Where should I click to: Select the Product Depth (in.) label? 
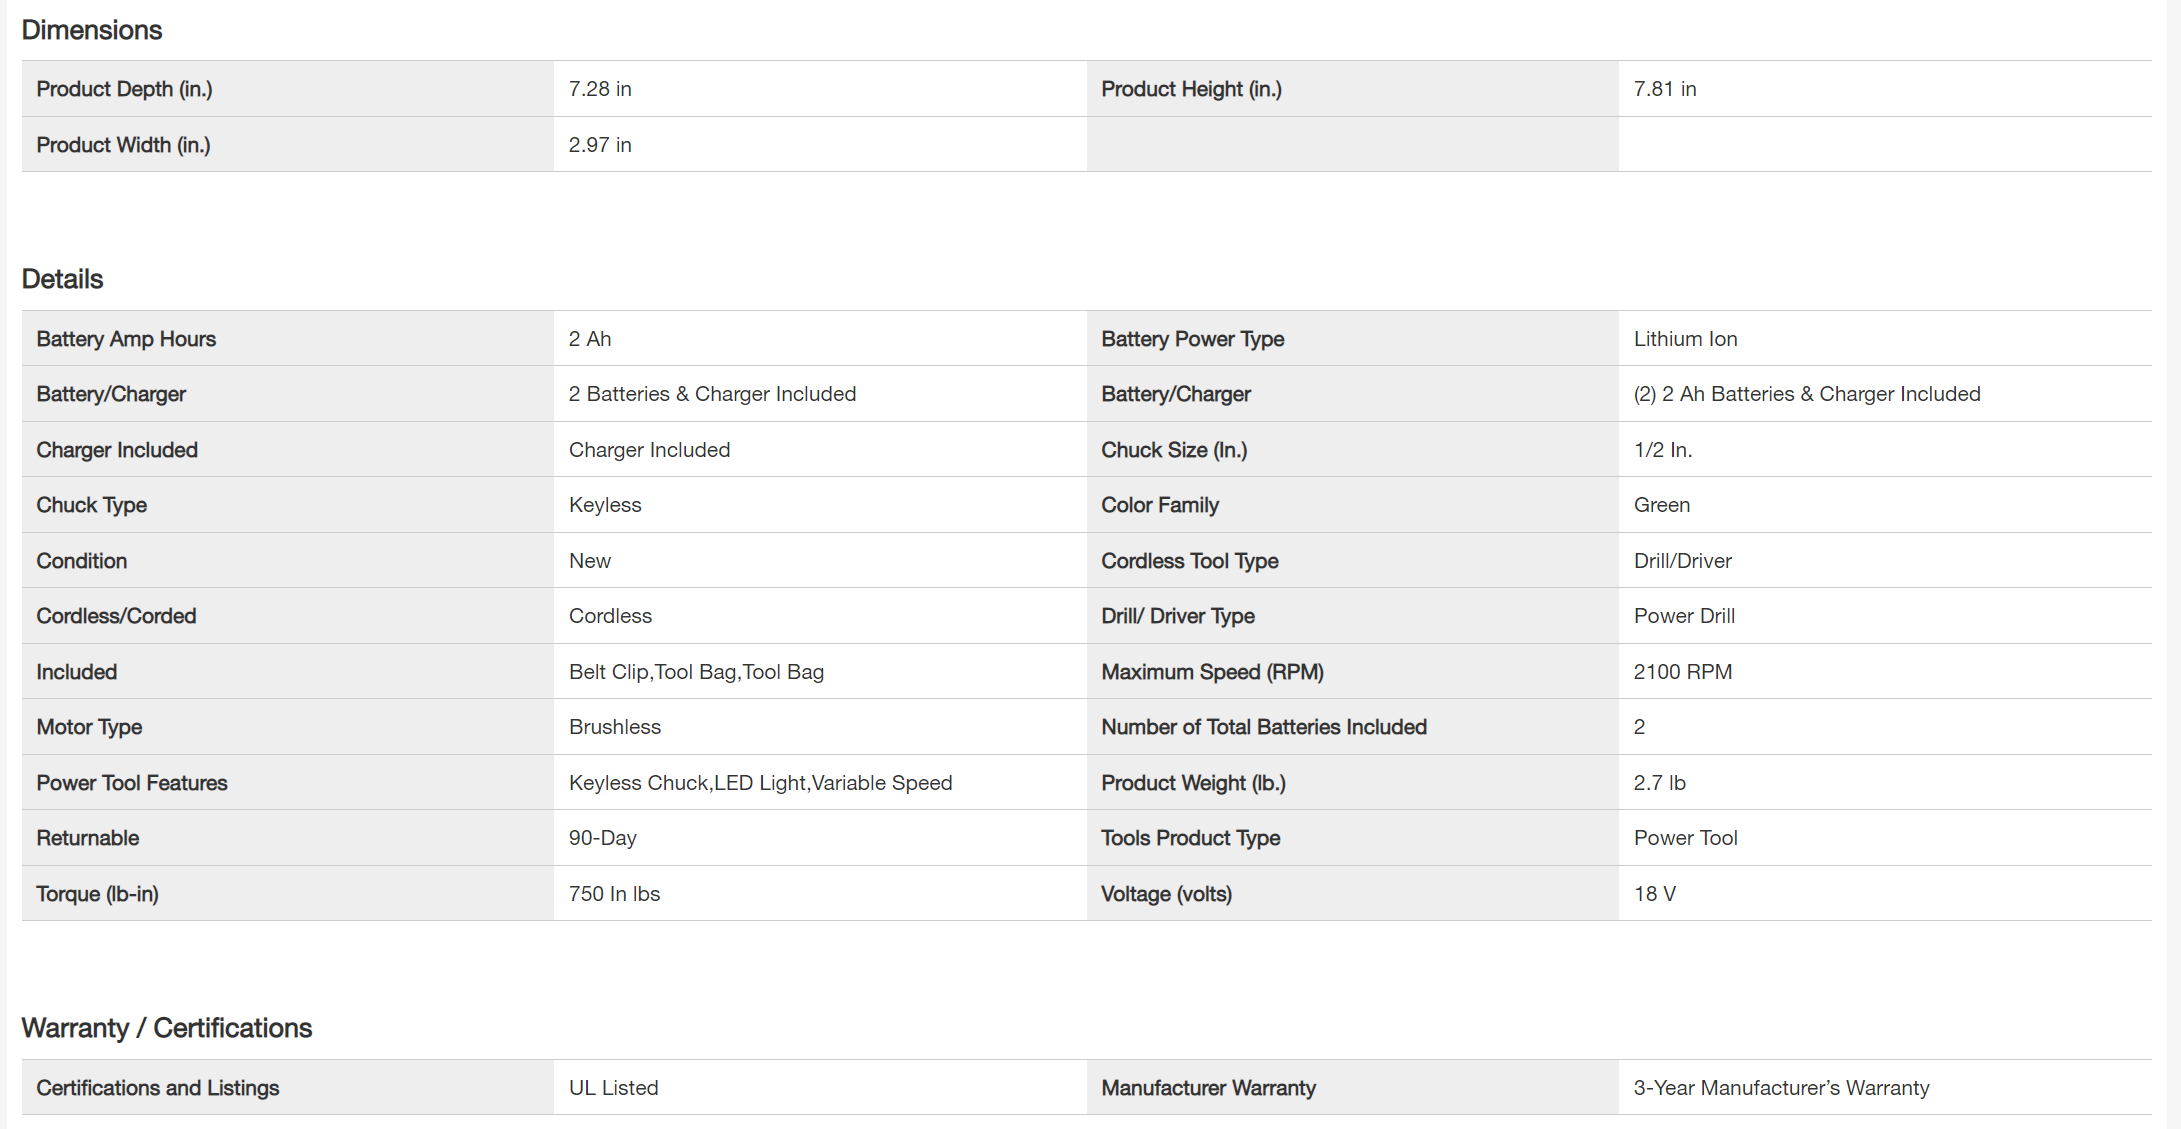click(125, 89)
